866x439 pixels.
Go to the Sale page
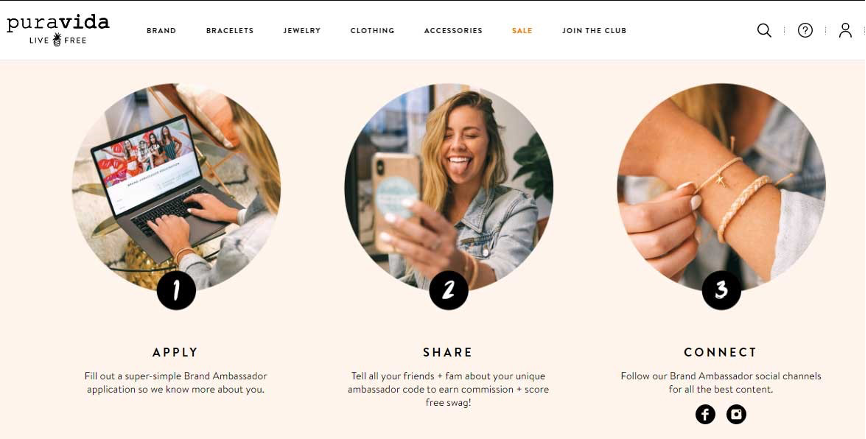522,30
